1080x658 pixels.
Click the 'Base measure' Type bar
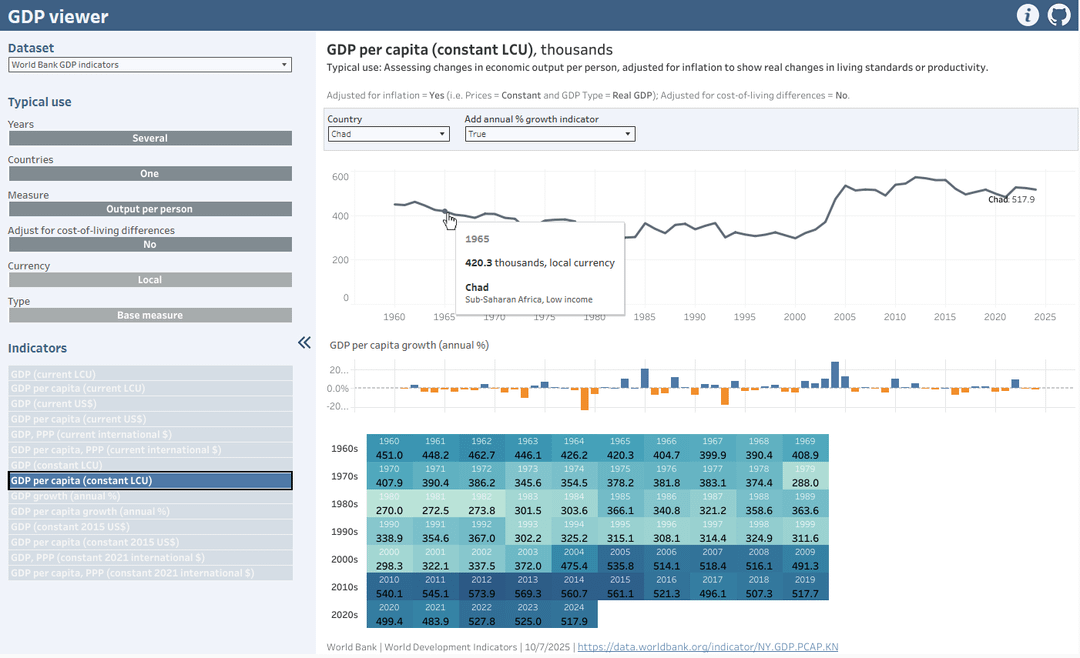click(x=150, y=315)
